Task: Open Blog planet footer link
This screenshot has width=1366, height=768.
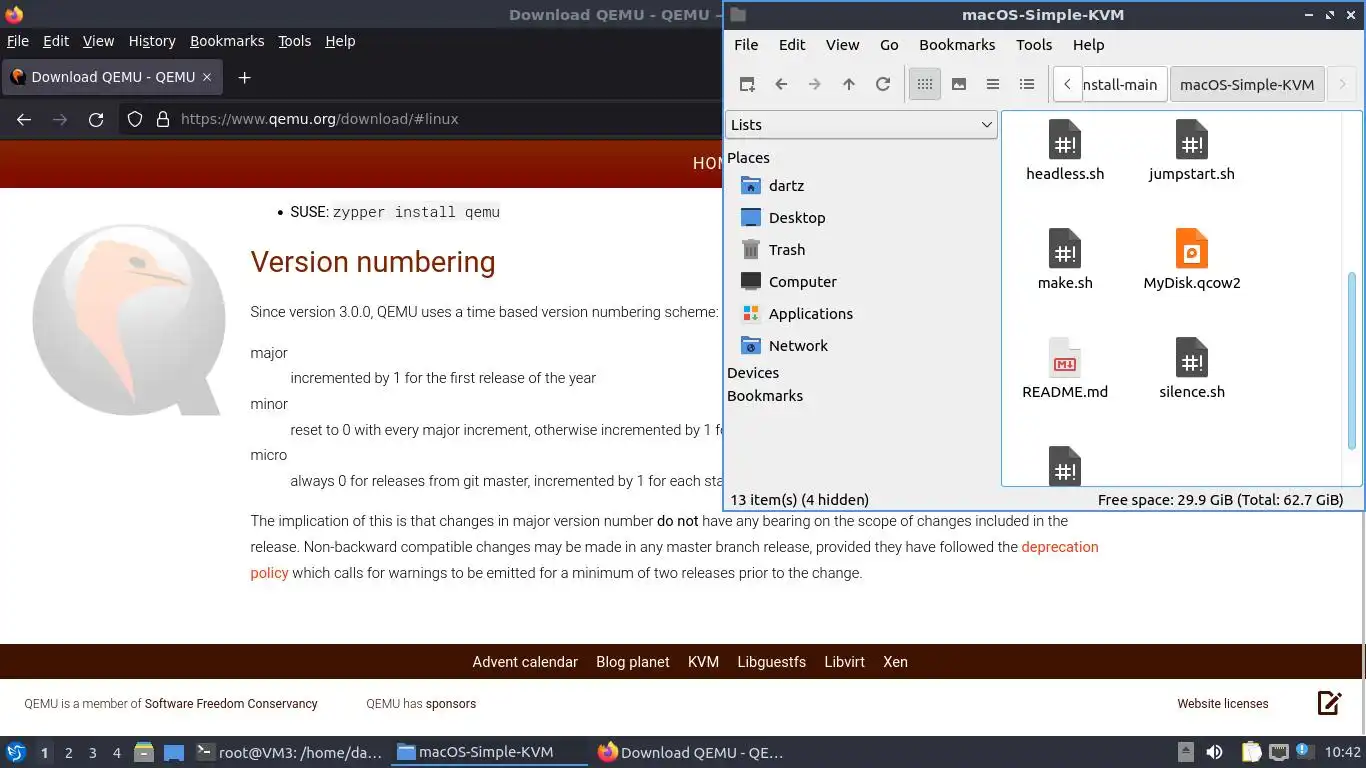Action: [633, 662]
